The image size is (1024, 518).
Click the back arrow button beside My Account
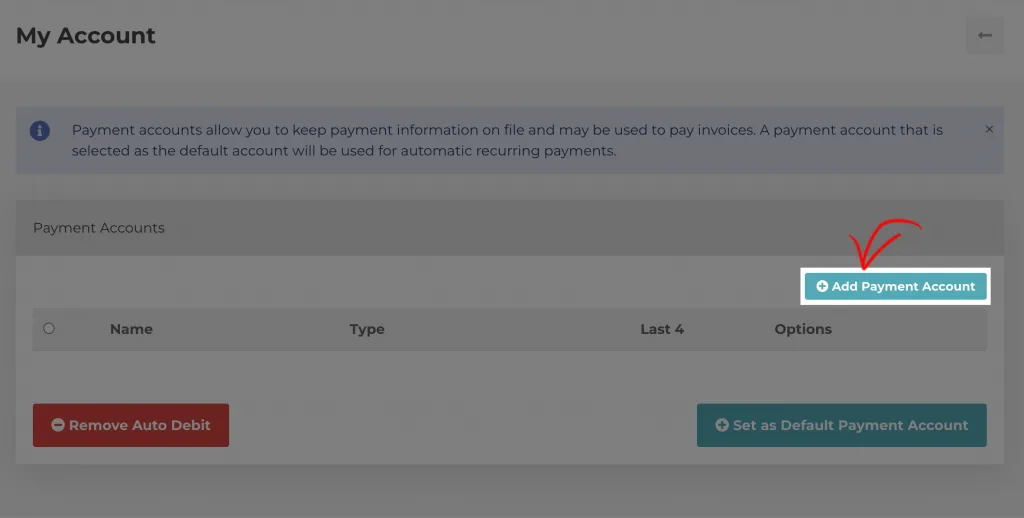point(985,36)
